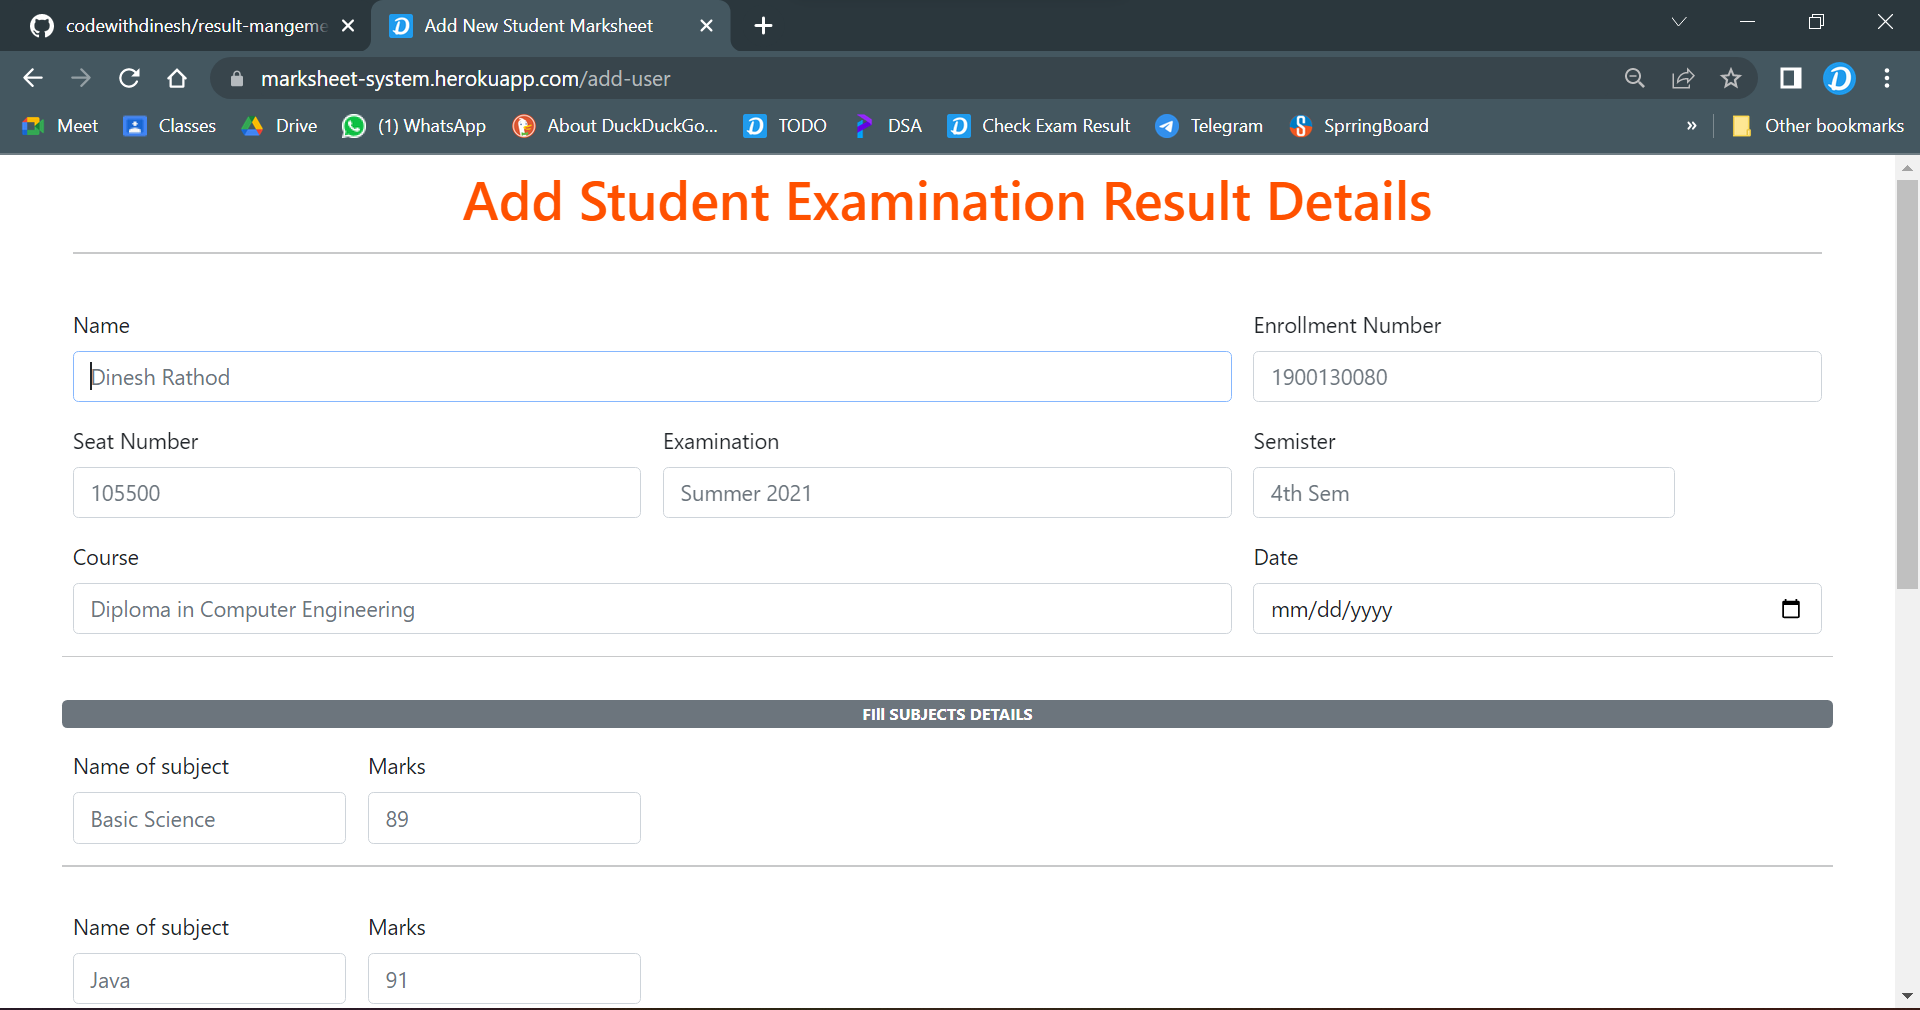1920x1010 pixels.
Task: Click the Examination field
Action: point(947,493)
